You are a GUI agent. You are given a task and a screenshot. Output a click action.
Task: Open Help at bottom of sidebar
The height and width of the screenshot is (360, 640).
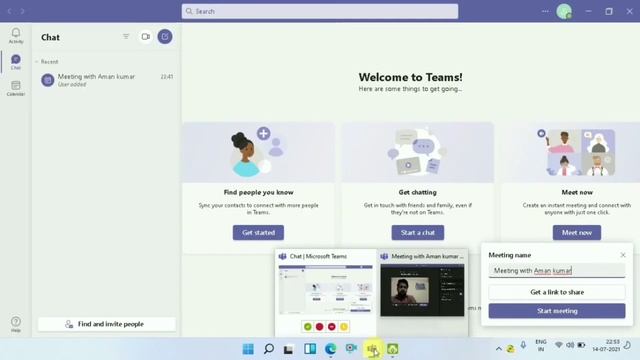click(x=16, y=324)
